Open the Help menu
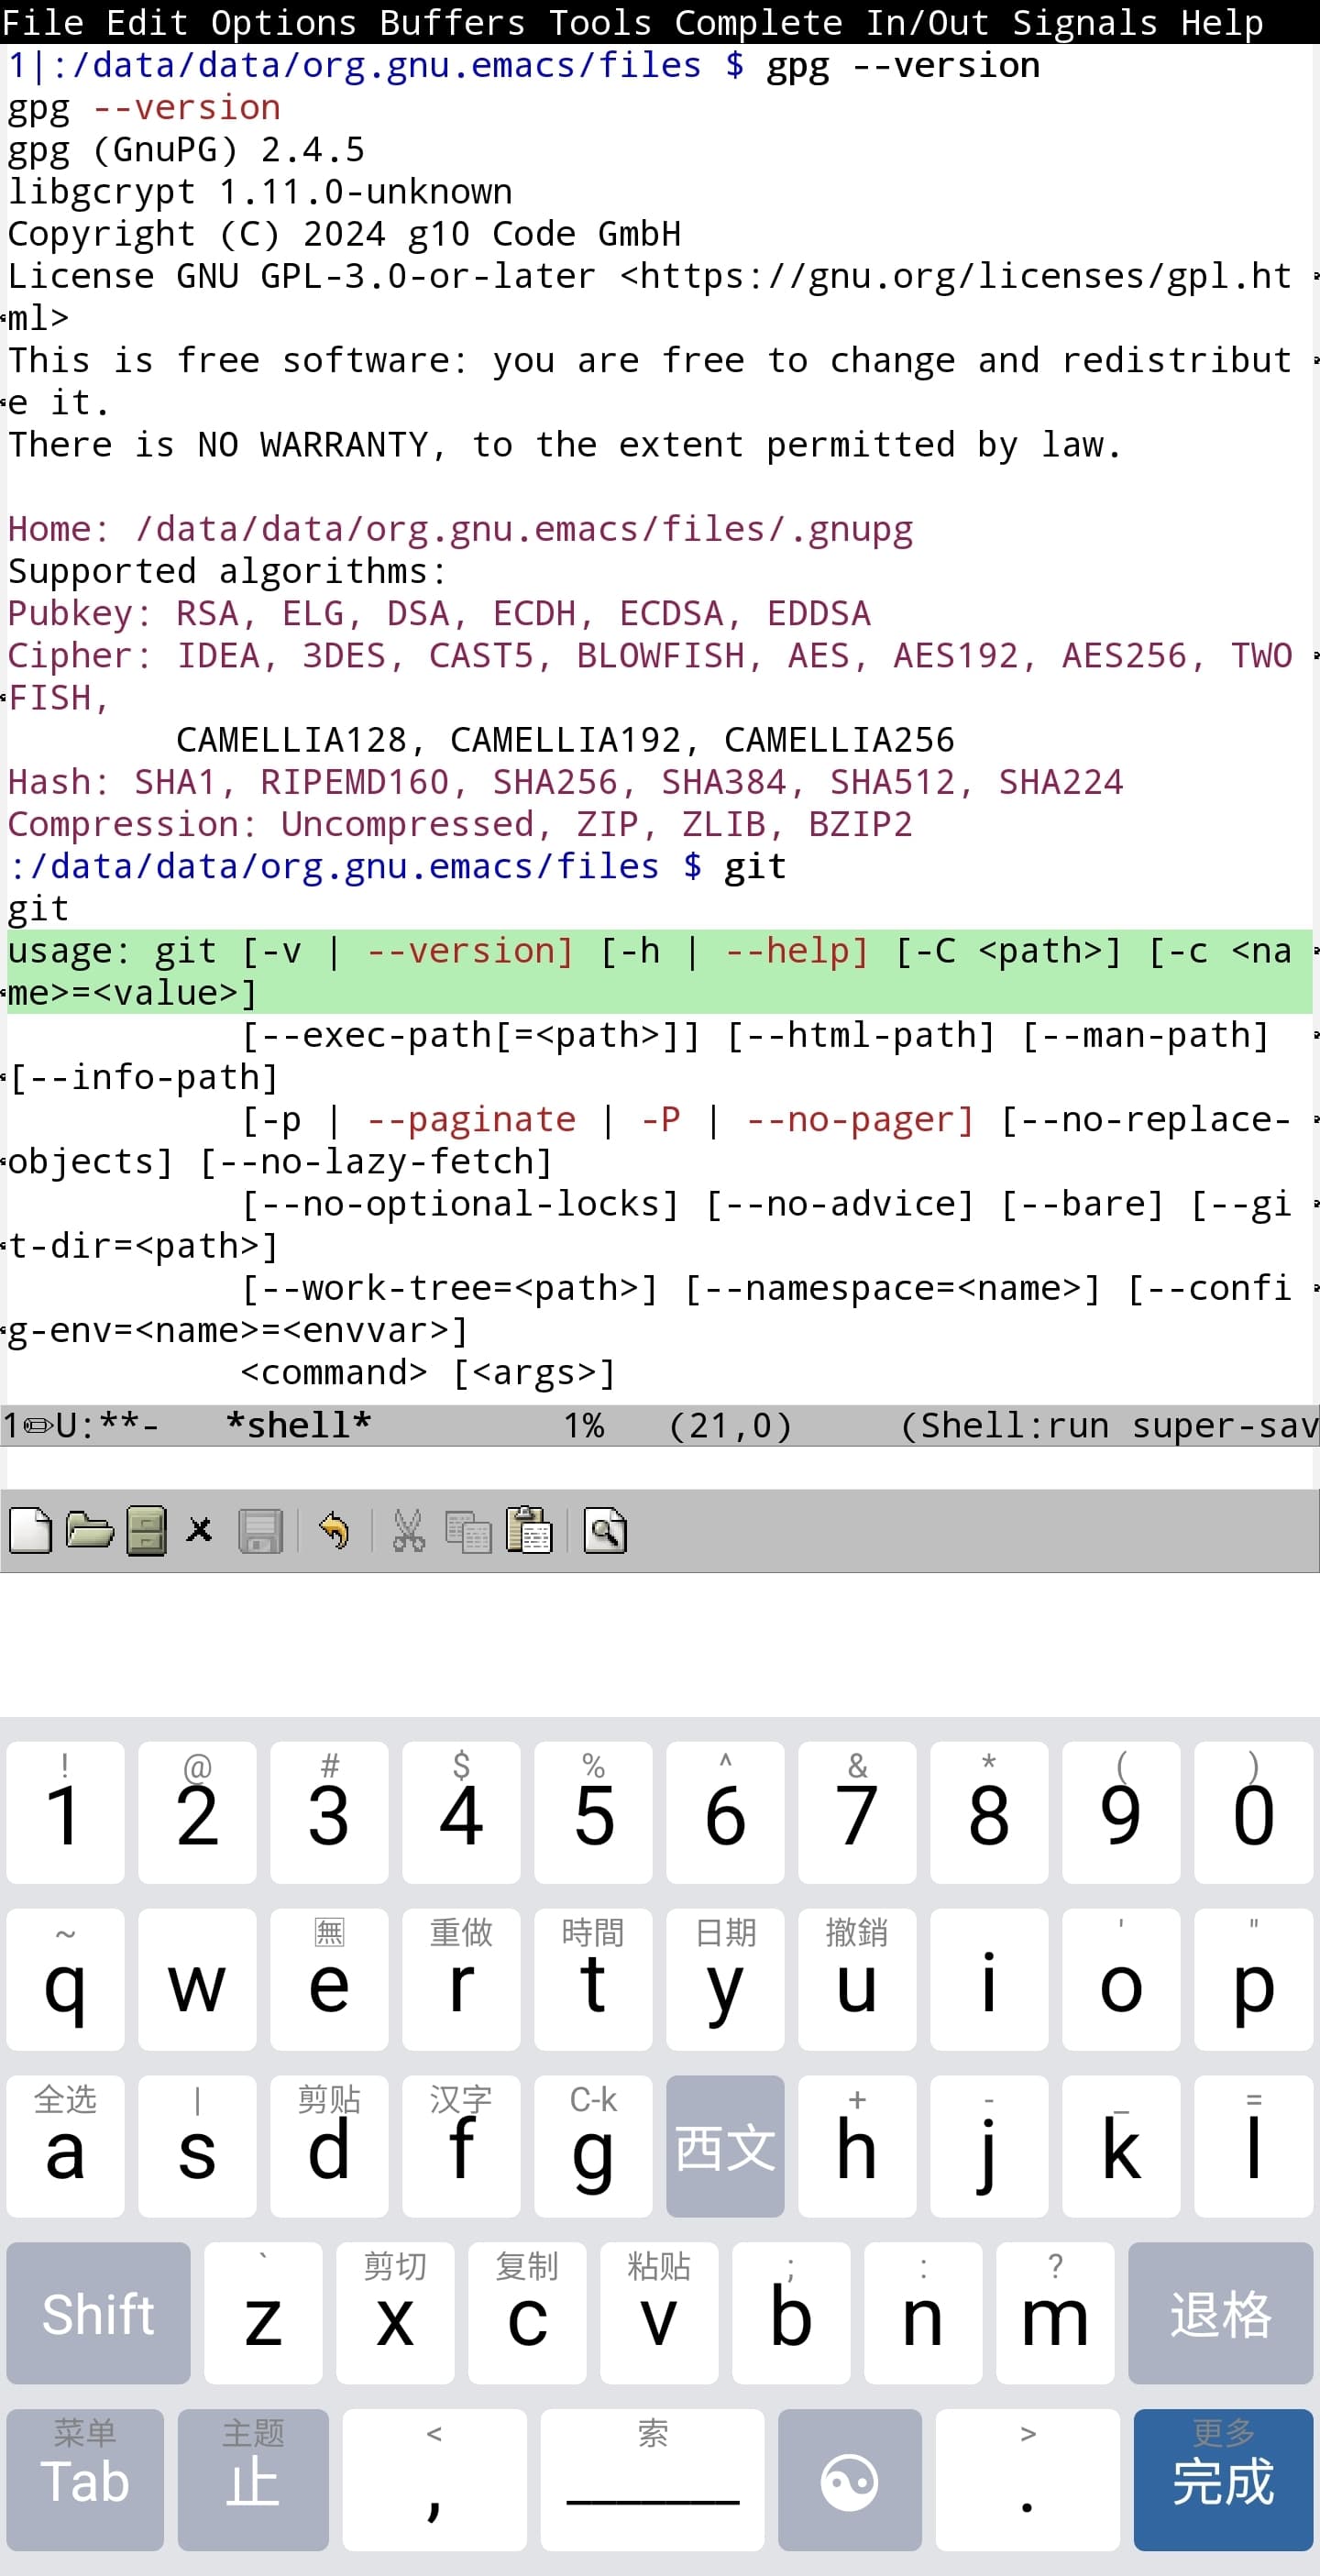1320x2576 pixels. click(x=1222, y=22)
